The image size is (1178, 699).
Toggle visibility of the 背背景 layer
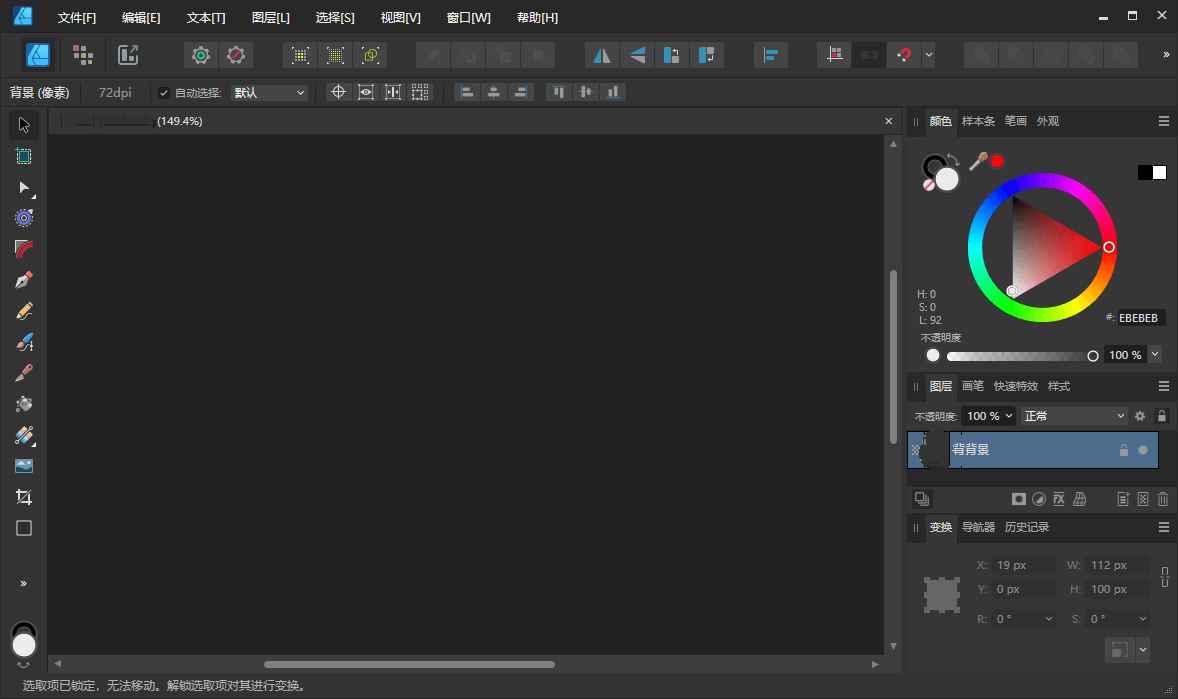[1142, 450]
